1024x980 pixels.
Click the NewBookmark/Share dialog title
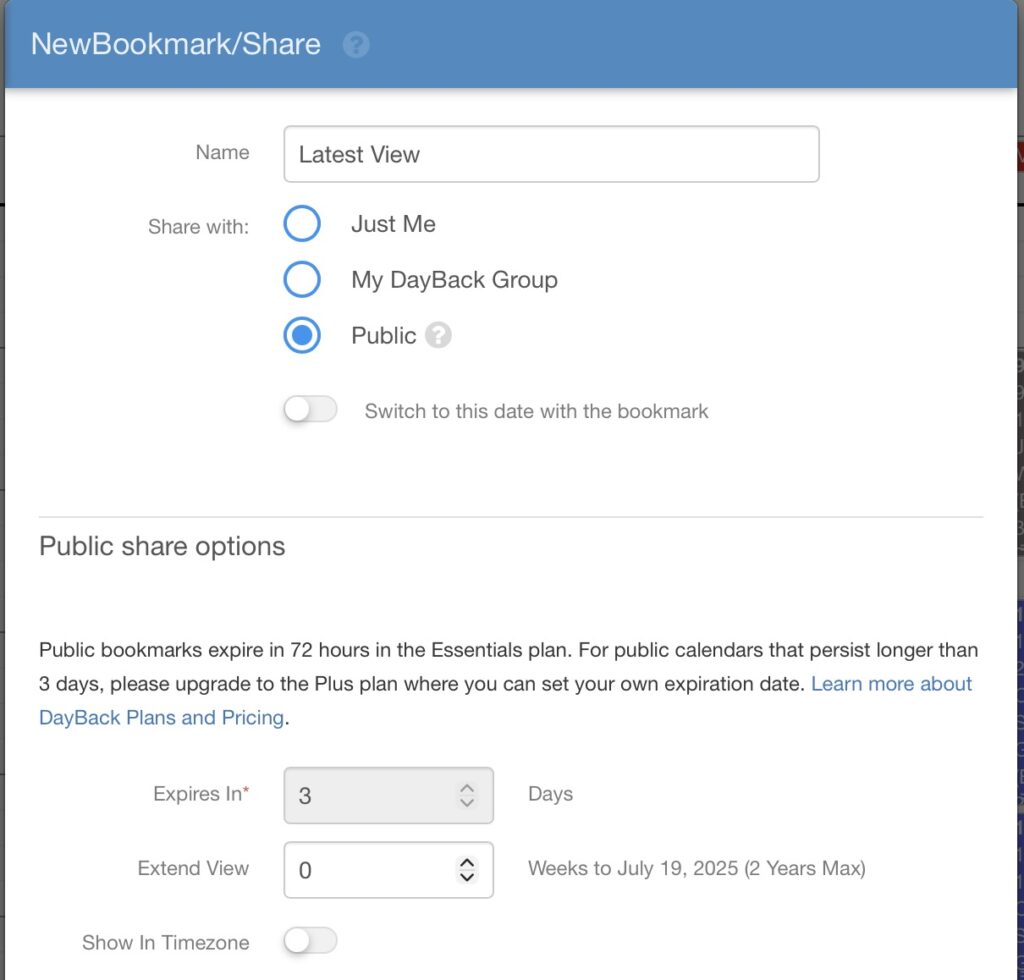click(x=176, y=45)
